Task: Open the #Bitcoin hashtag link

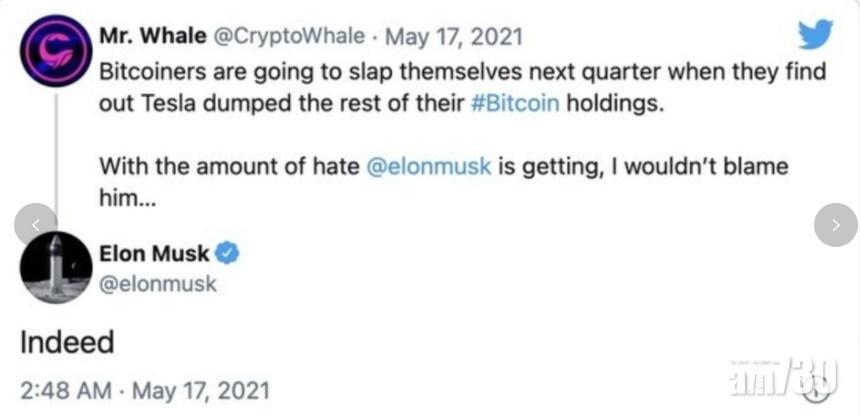Action: [x=516, y=105]
